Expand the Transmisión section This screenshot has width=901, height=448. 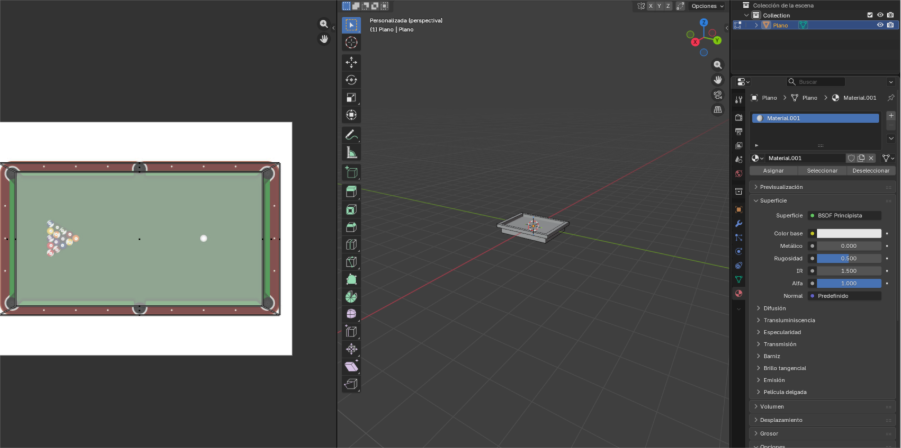(x=780, y=344)
